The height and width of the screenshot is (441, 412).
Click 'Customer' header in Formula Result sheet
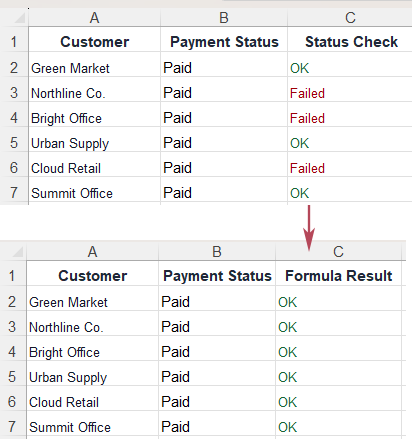pos(92,273)
